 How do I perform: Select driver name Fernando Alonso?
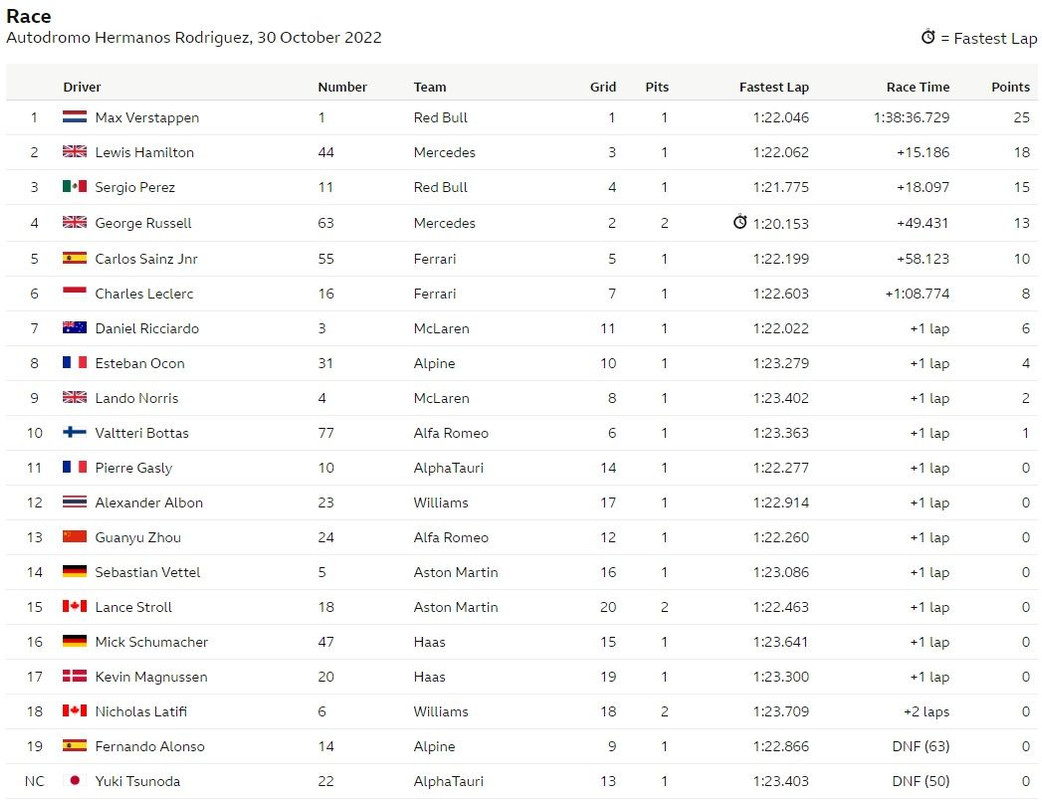[150, 746]
